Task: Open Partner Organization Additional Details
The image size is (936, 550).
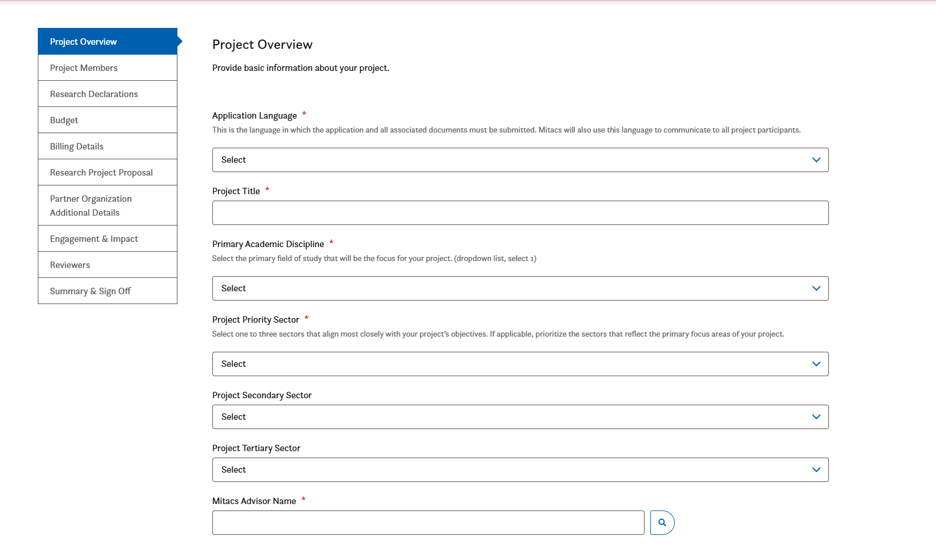Action: click(x=108, y=205)
